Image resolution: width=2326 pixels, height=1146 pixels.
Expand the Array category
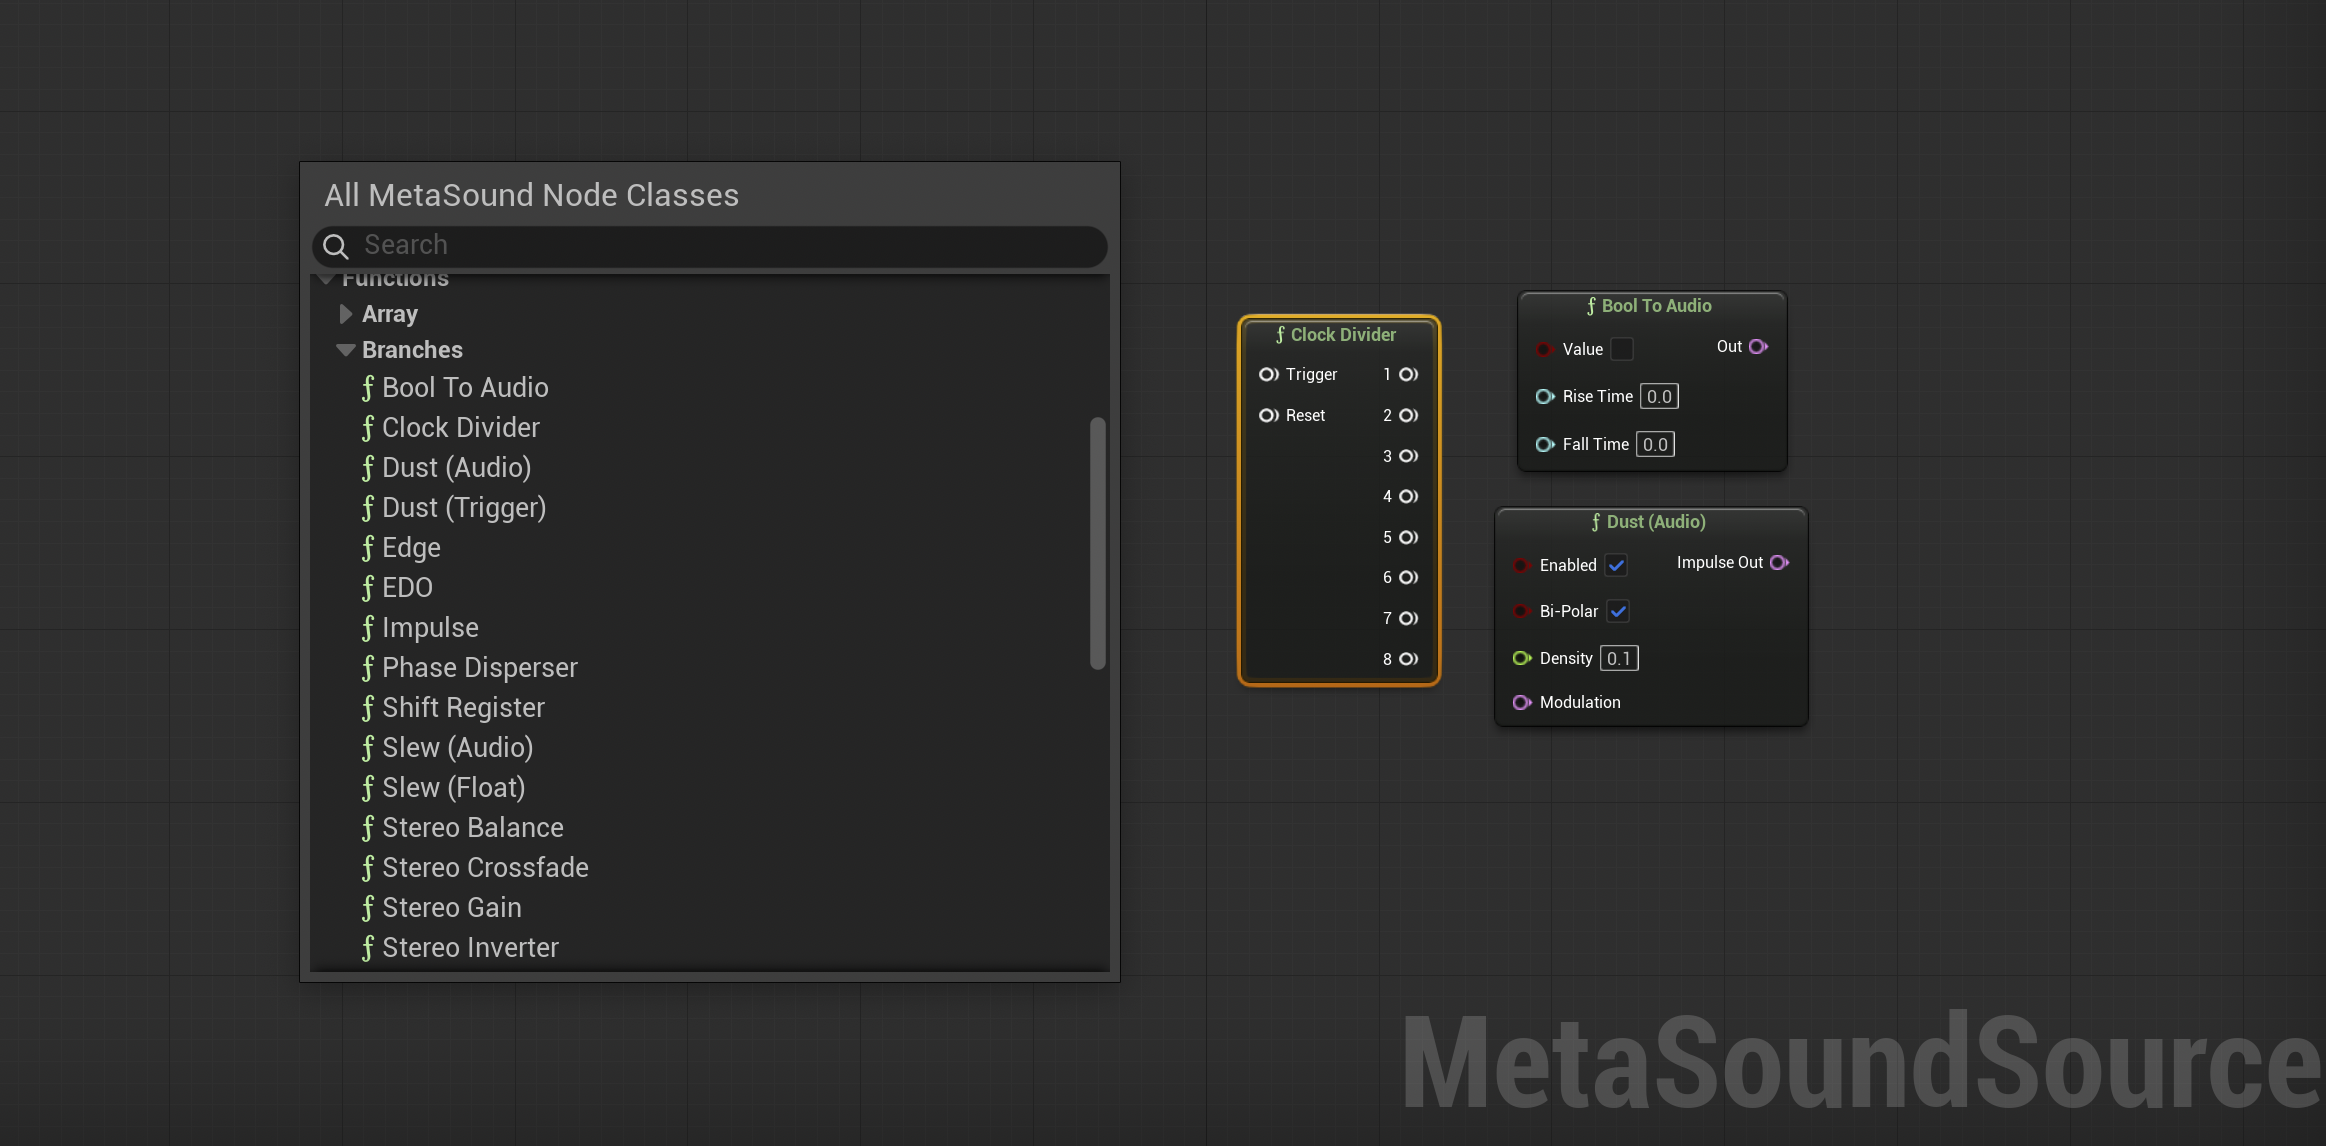tap(345, 314)
